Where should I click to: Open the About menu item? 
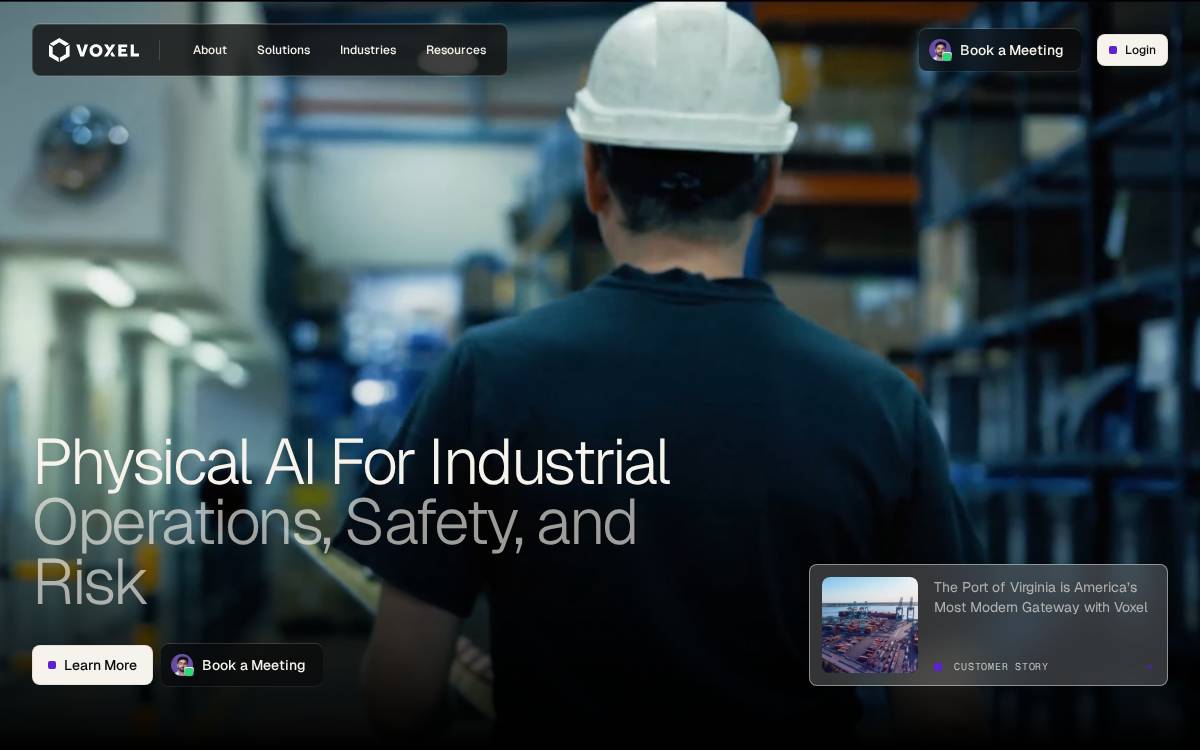click(210, 50)
